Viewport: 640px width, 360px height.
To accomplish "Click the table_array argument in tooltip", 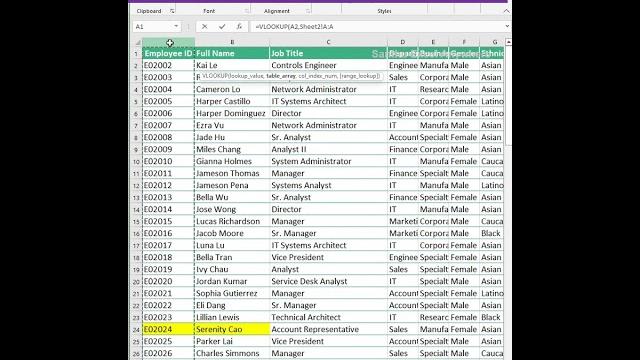I will 281,76.
